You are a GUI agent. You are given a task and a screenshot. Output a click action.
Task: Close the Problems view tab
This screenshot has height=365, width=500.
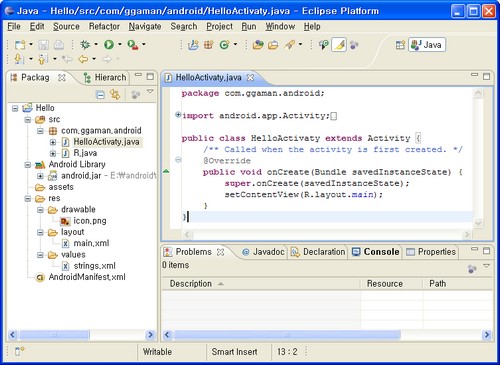(x=220, y=252)
